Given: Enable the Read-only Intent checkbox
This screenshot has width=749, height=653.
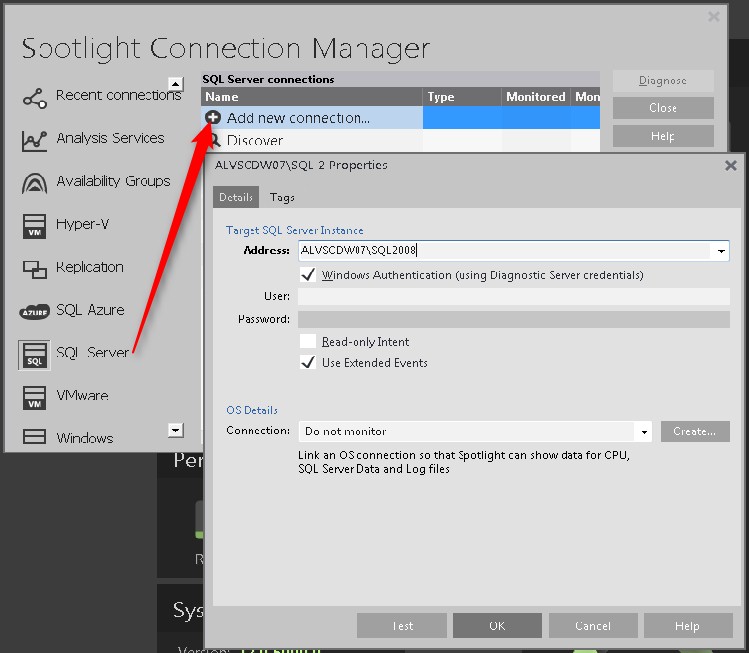Looking at the screenshot, I should (308, 342).
